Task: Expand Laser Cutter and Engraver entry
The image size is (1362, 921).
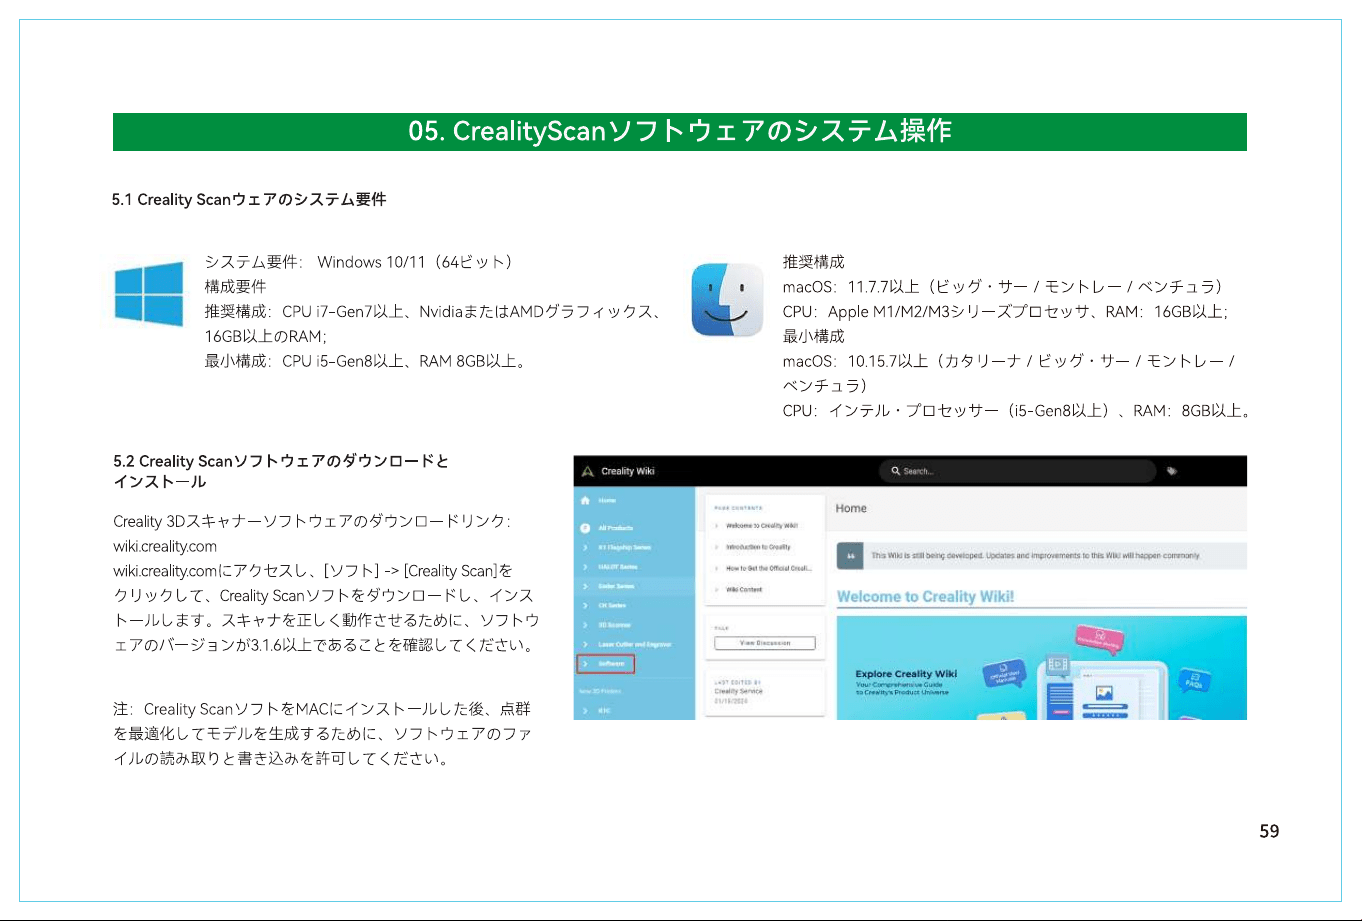Action: [635, 645]
